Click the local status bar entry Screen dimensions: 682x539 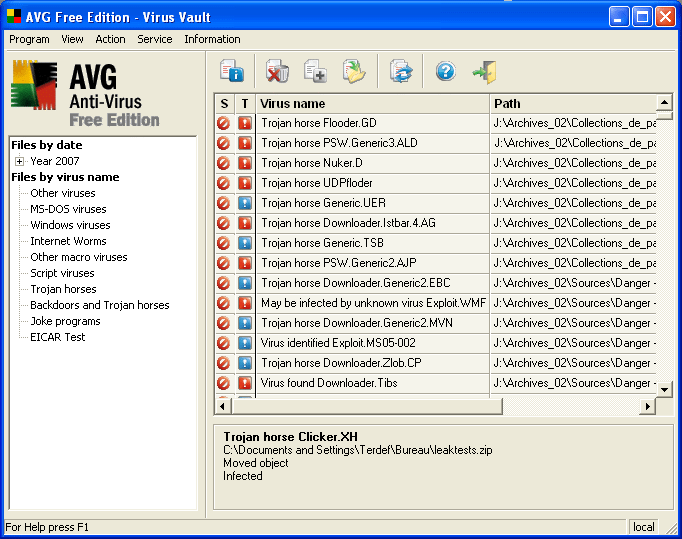644,527
